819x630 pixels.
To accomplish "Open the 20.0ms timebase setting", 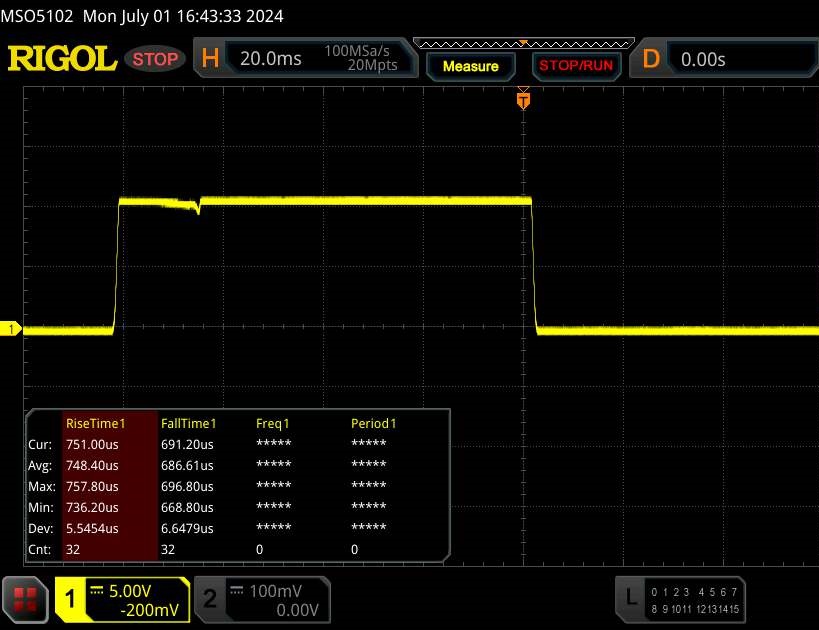I will coord(271,59).
